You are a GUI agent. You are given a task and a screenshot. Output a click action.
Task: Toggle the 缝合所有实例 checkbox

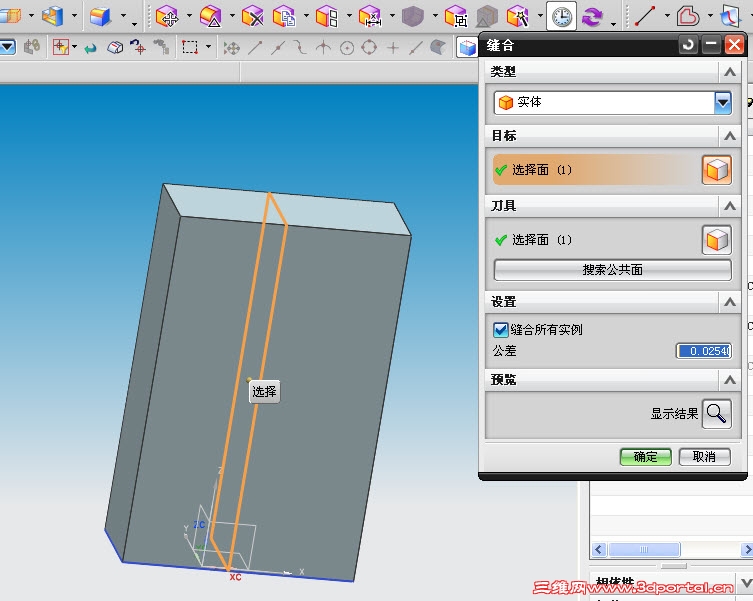tap(500, 330)
